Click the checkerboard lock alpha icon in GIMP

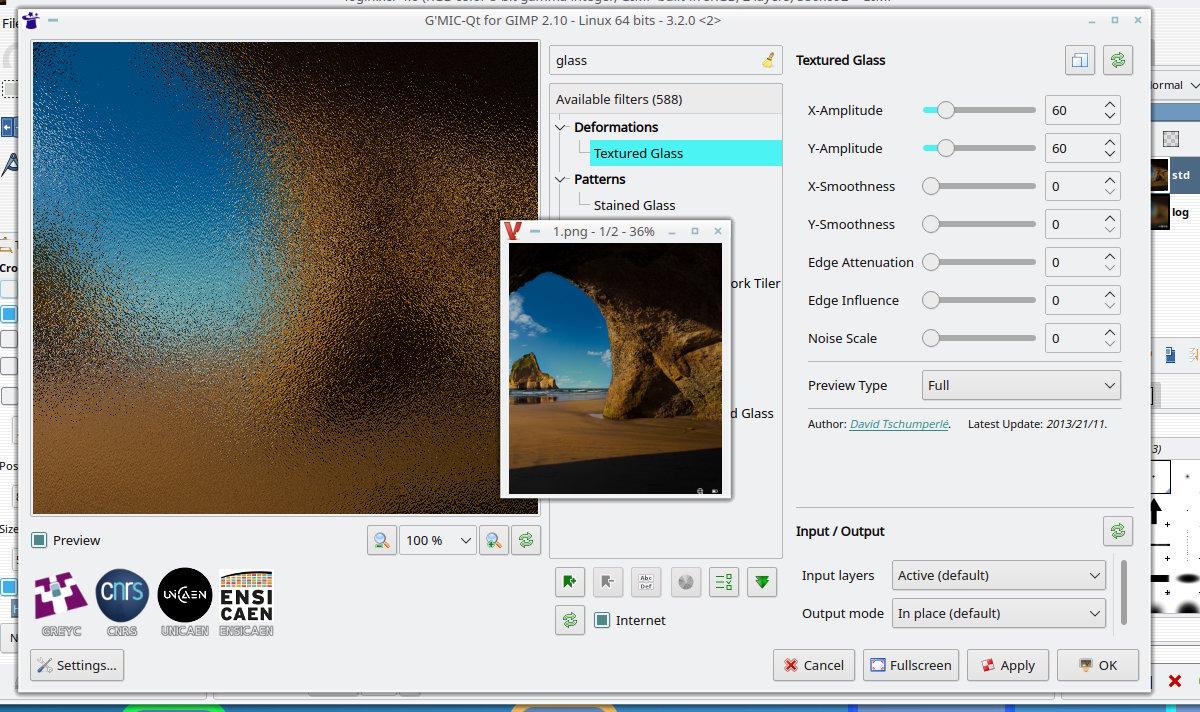pyautogui.click(x=1171, y=139)
